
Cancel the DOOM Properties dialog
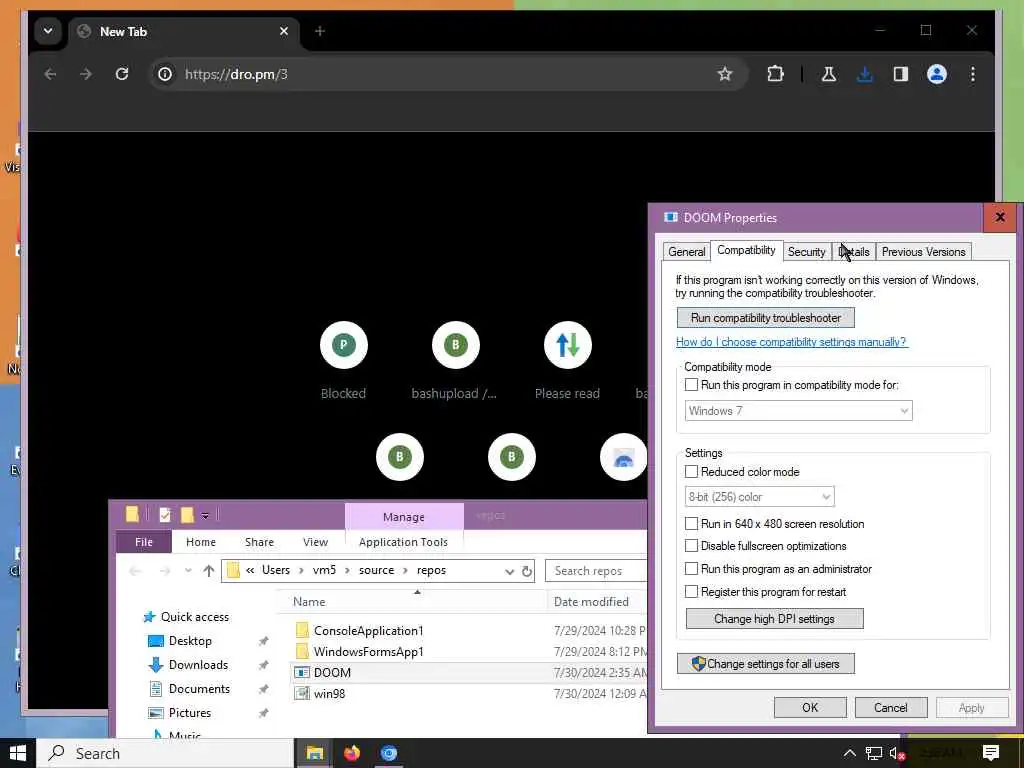(x=891, y=708)
